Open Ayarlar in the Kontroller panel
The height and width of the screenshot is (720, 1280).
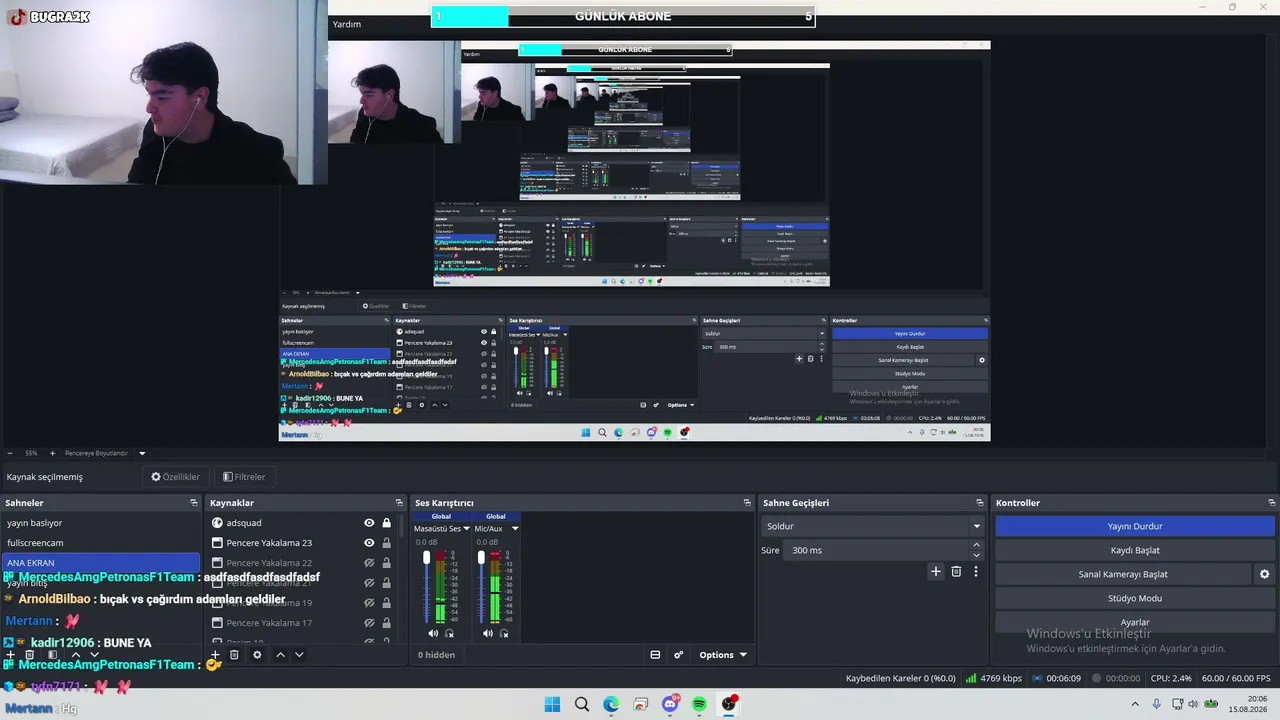[x=1135, y=622]
